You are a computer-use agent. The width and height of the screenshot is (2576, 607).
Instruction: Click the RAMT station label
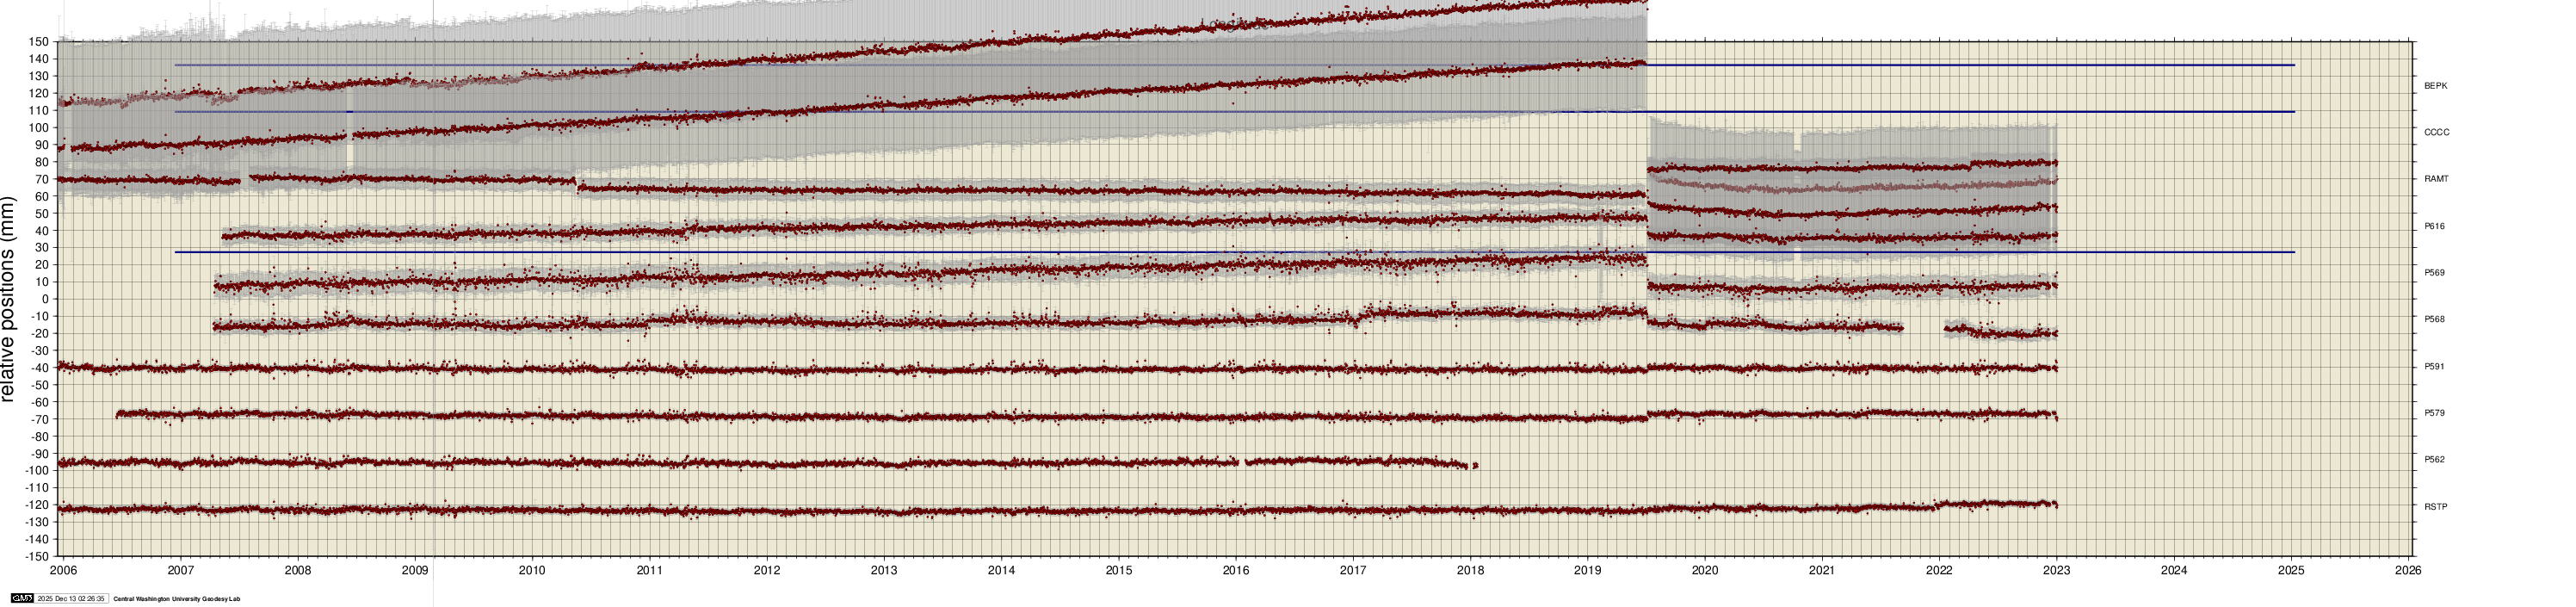point(2436,179)
